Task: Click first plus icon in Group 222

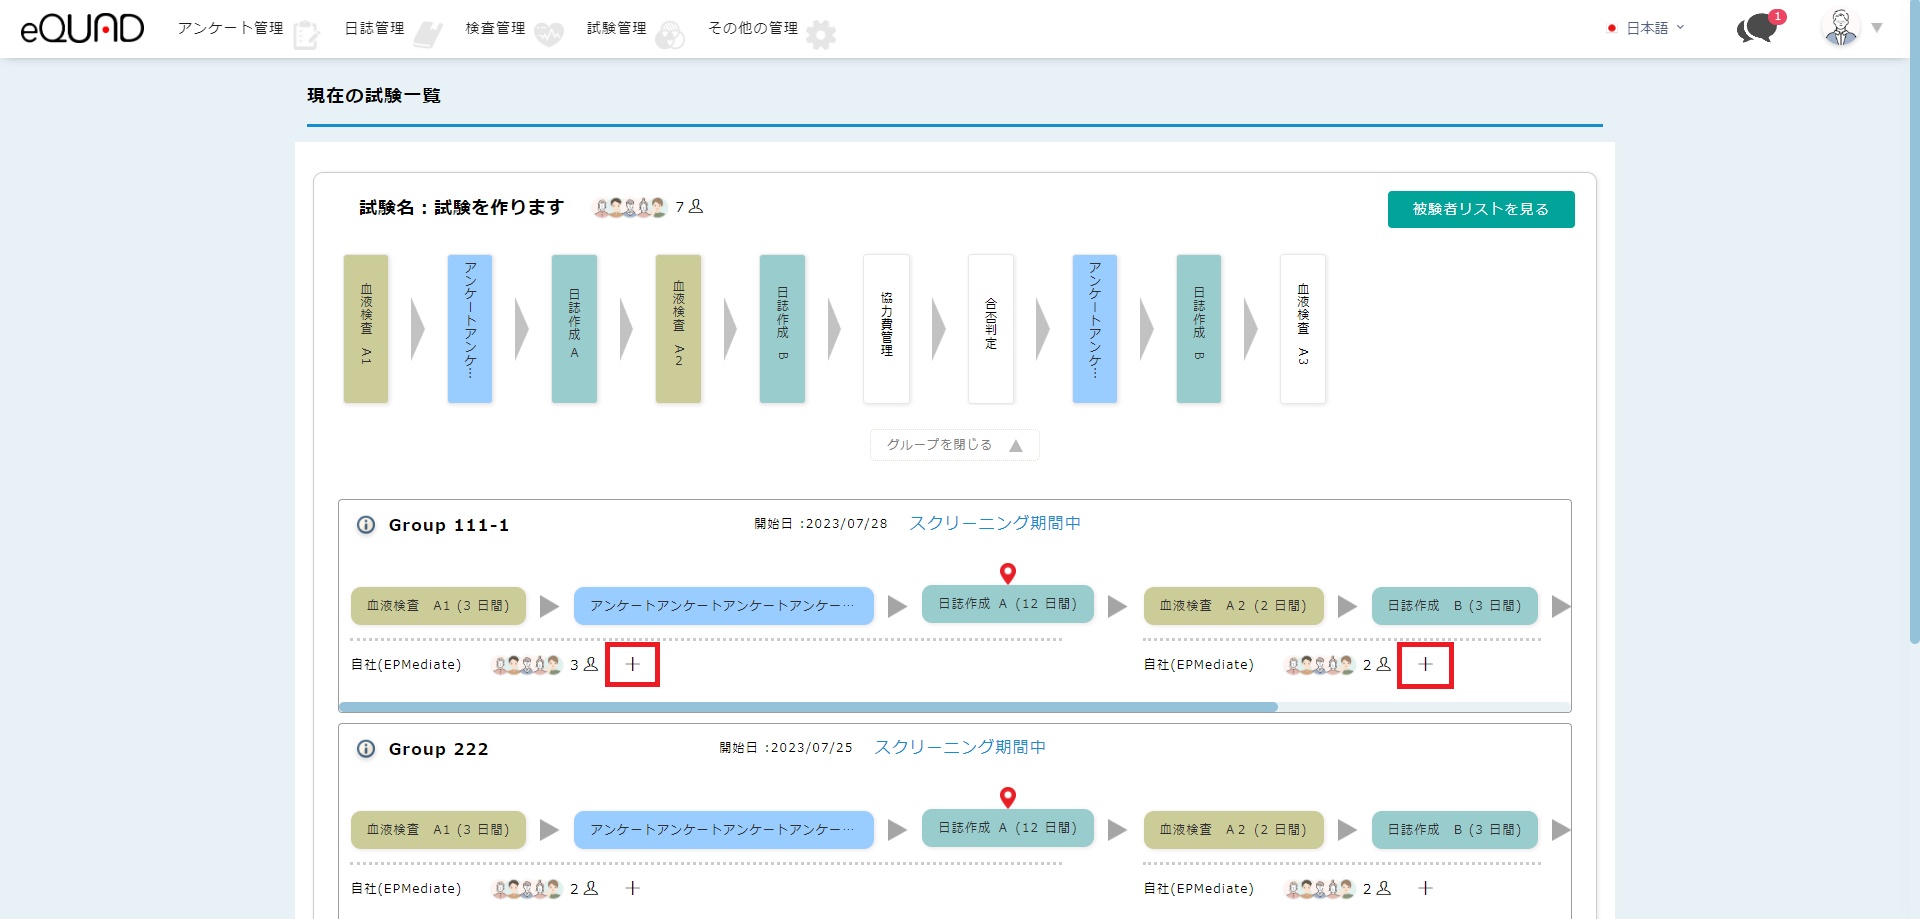Action: (632, 888)
